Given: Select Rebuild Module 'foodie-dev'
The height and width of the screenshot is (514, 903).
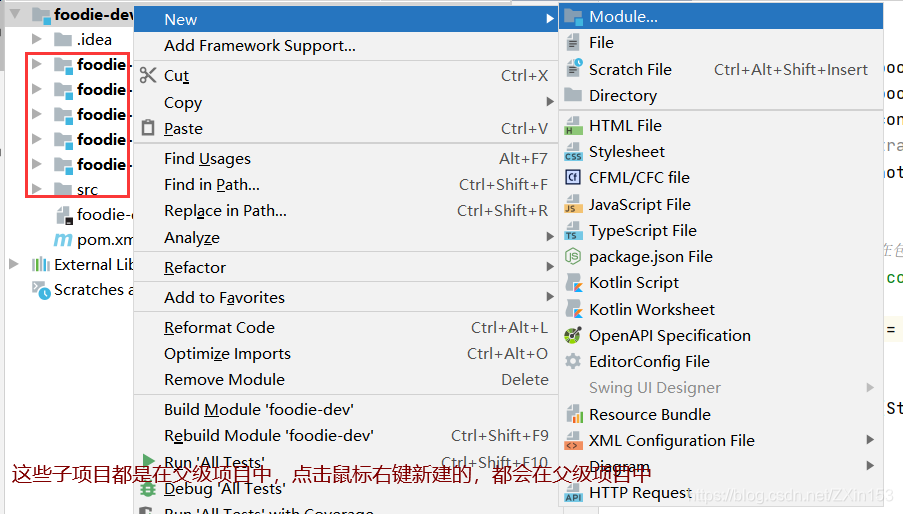Looking at the screenshot, I should coord(346,436).
